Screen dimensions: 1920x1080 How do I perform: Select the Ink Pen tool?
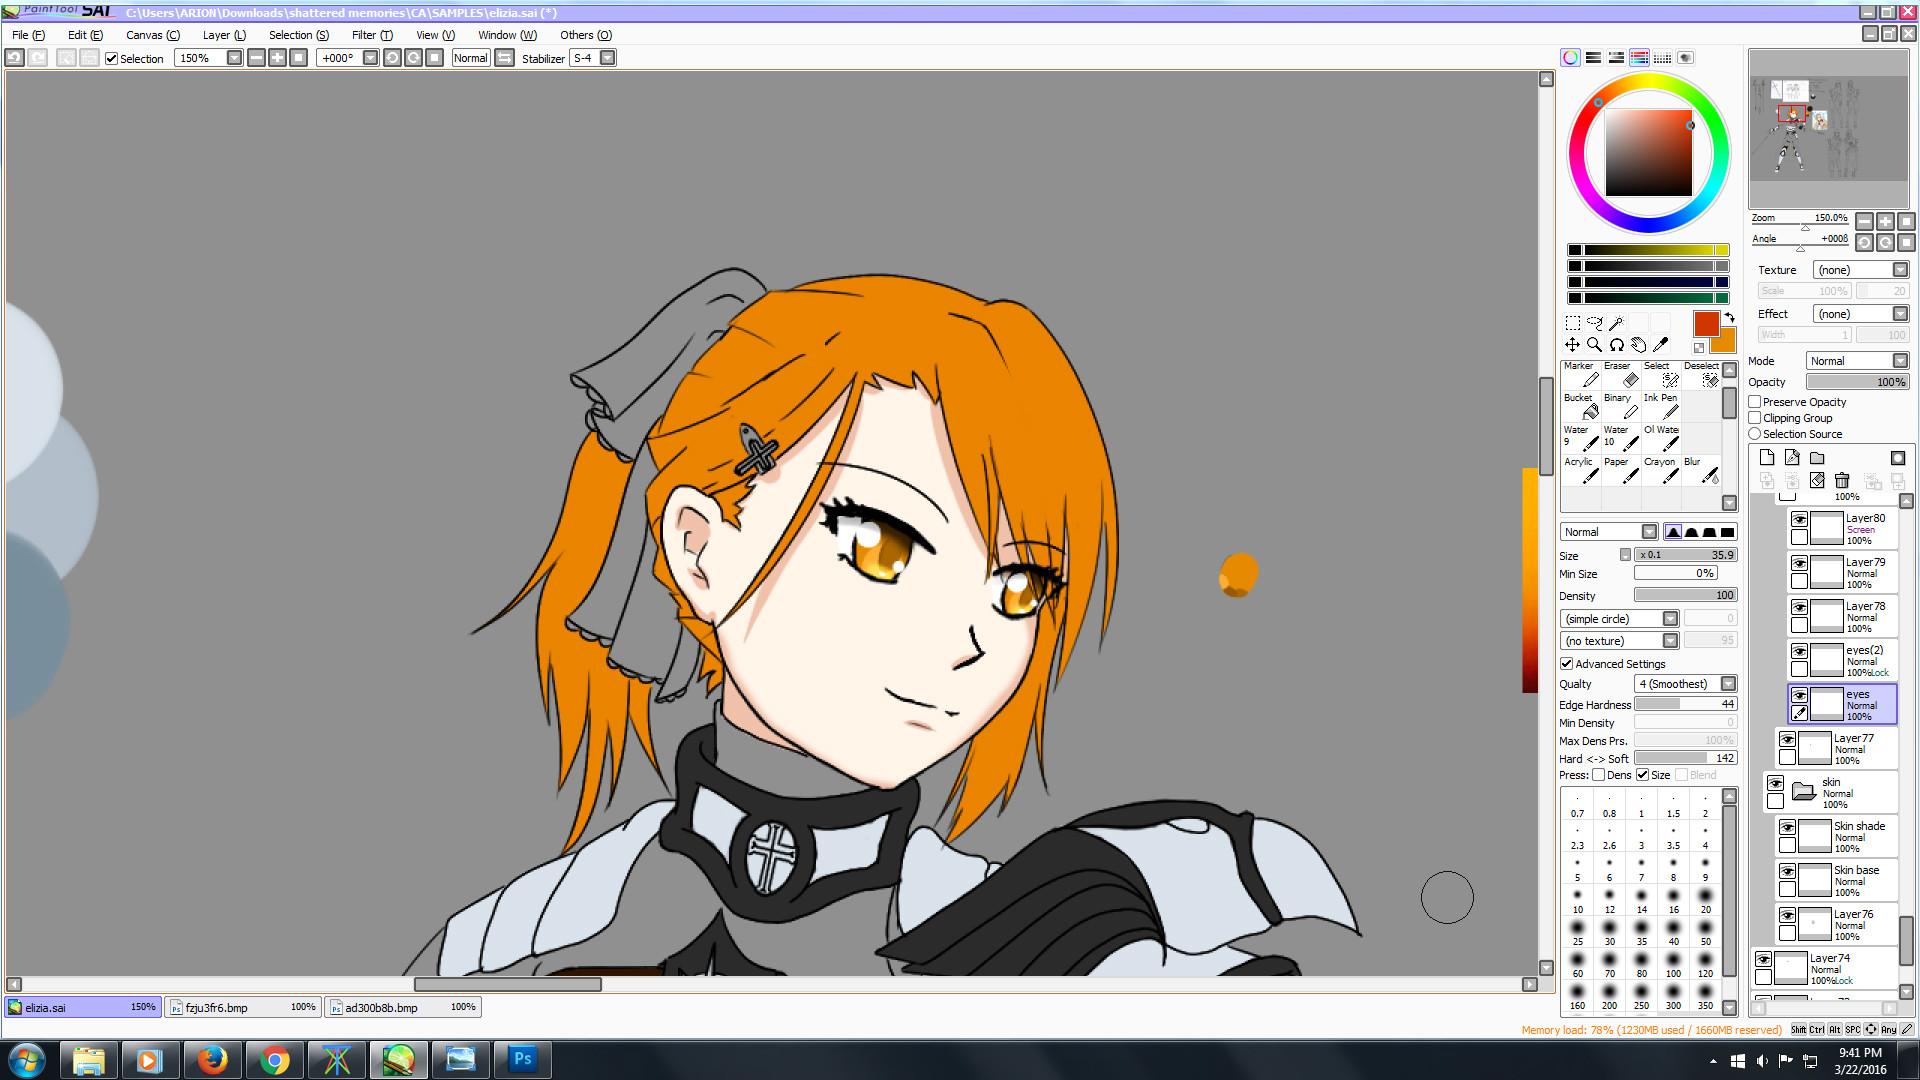(x=1660, y=407)
